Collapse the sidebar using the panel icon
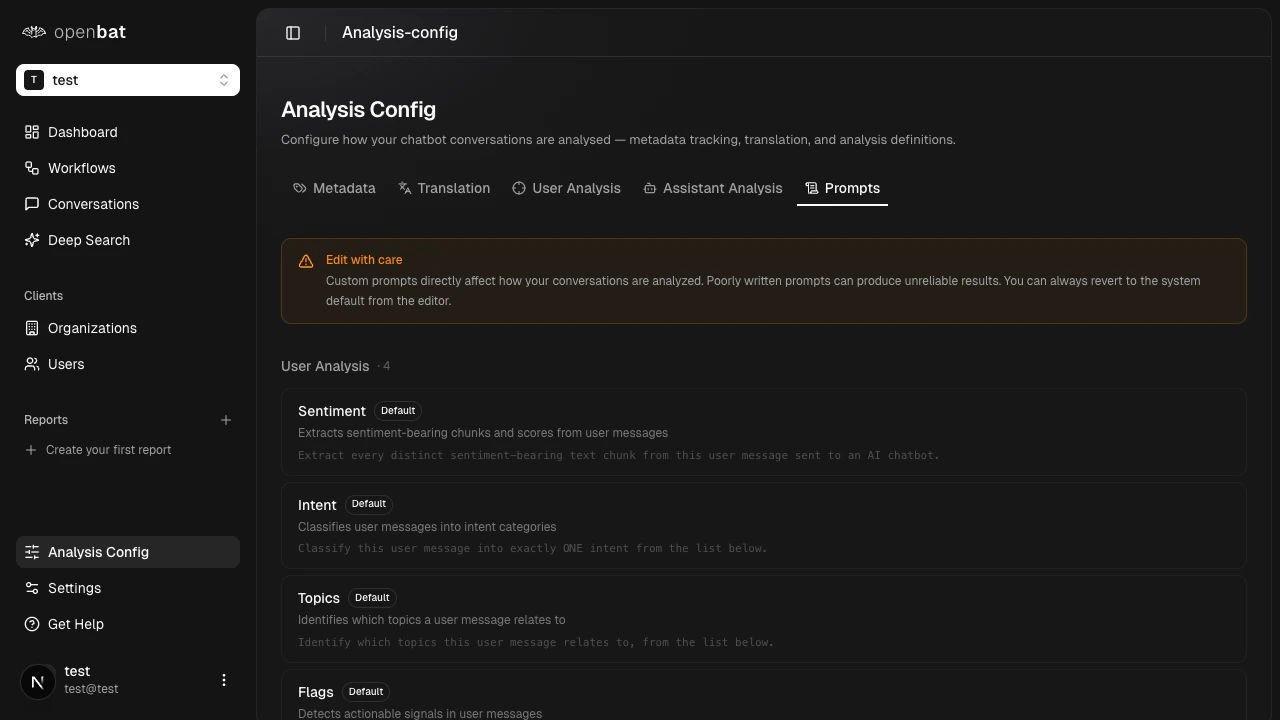The width and height of the screenshot is (1280, 720). click(x=293, y=32)
